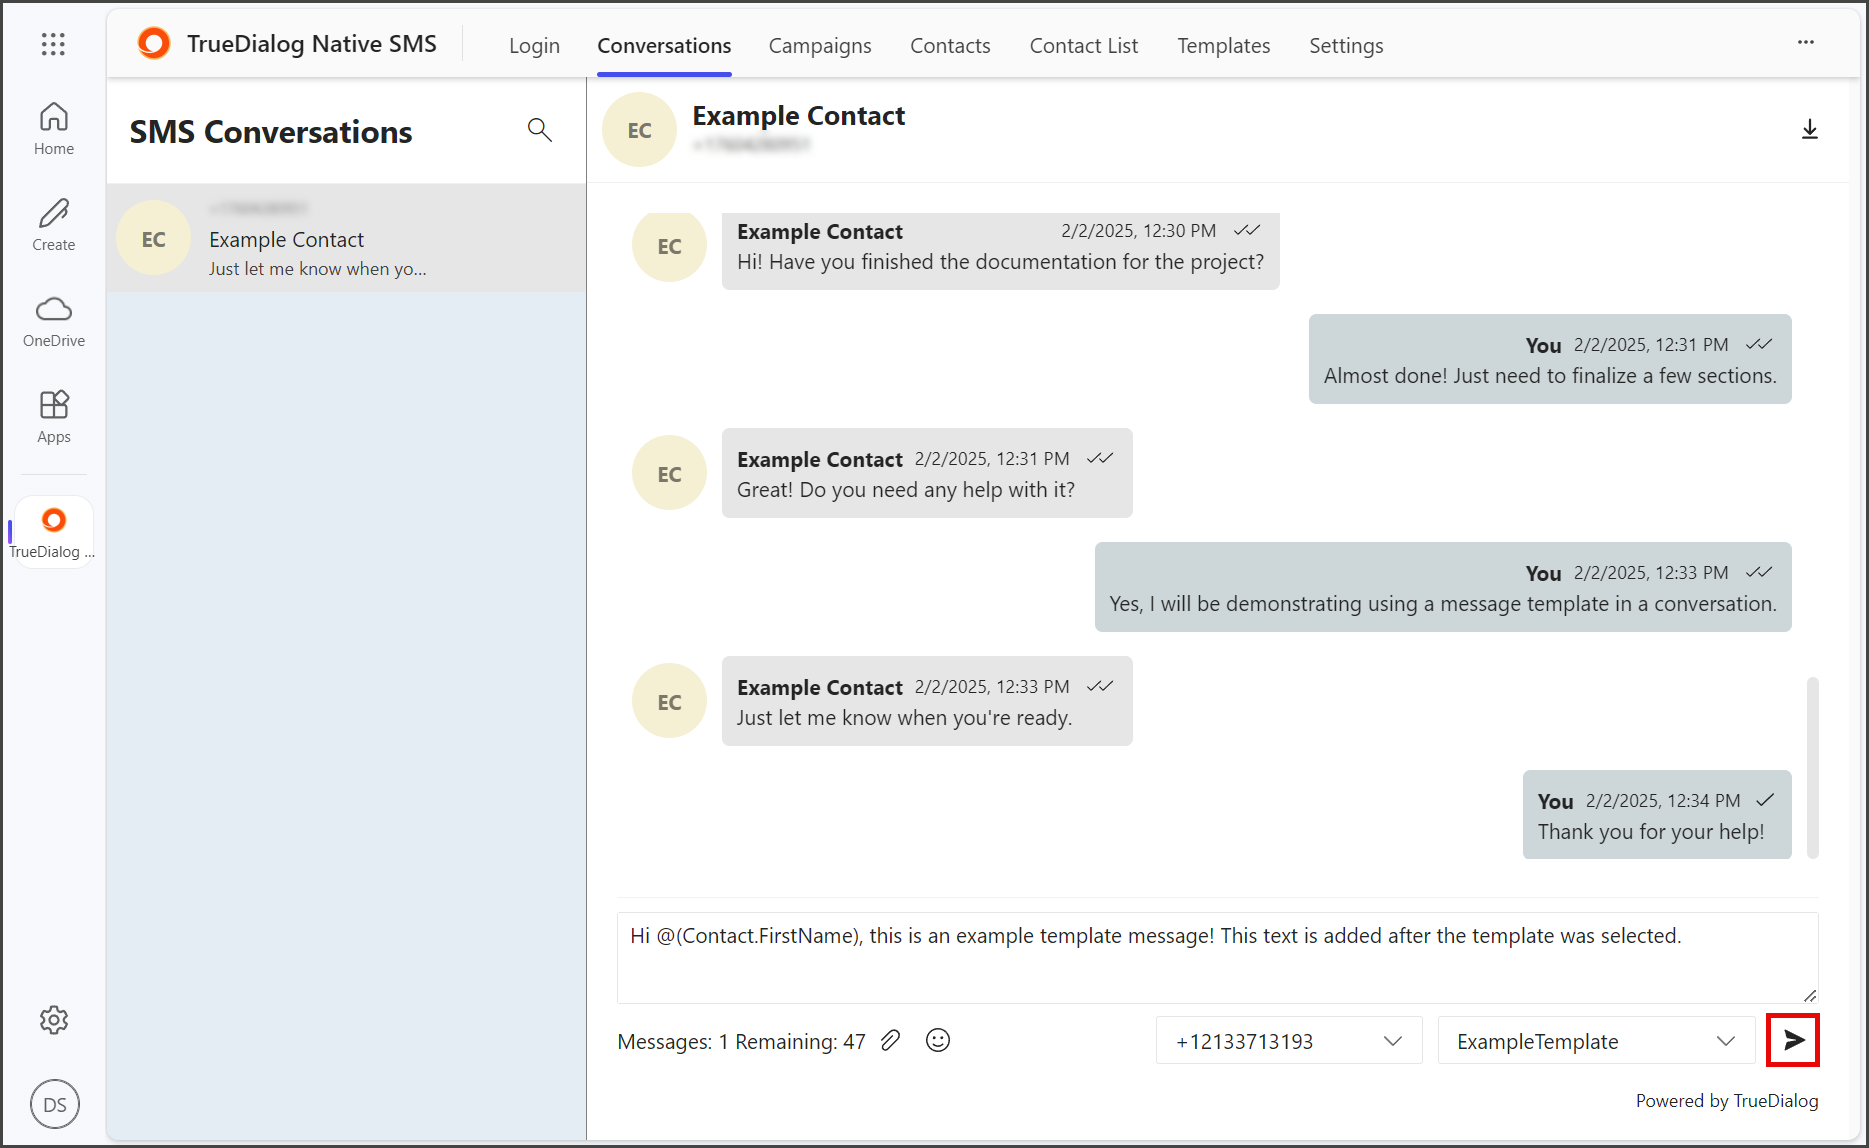Open the Contact List tab
The image size is (1869, 1148).
[1084, 45]
